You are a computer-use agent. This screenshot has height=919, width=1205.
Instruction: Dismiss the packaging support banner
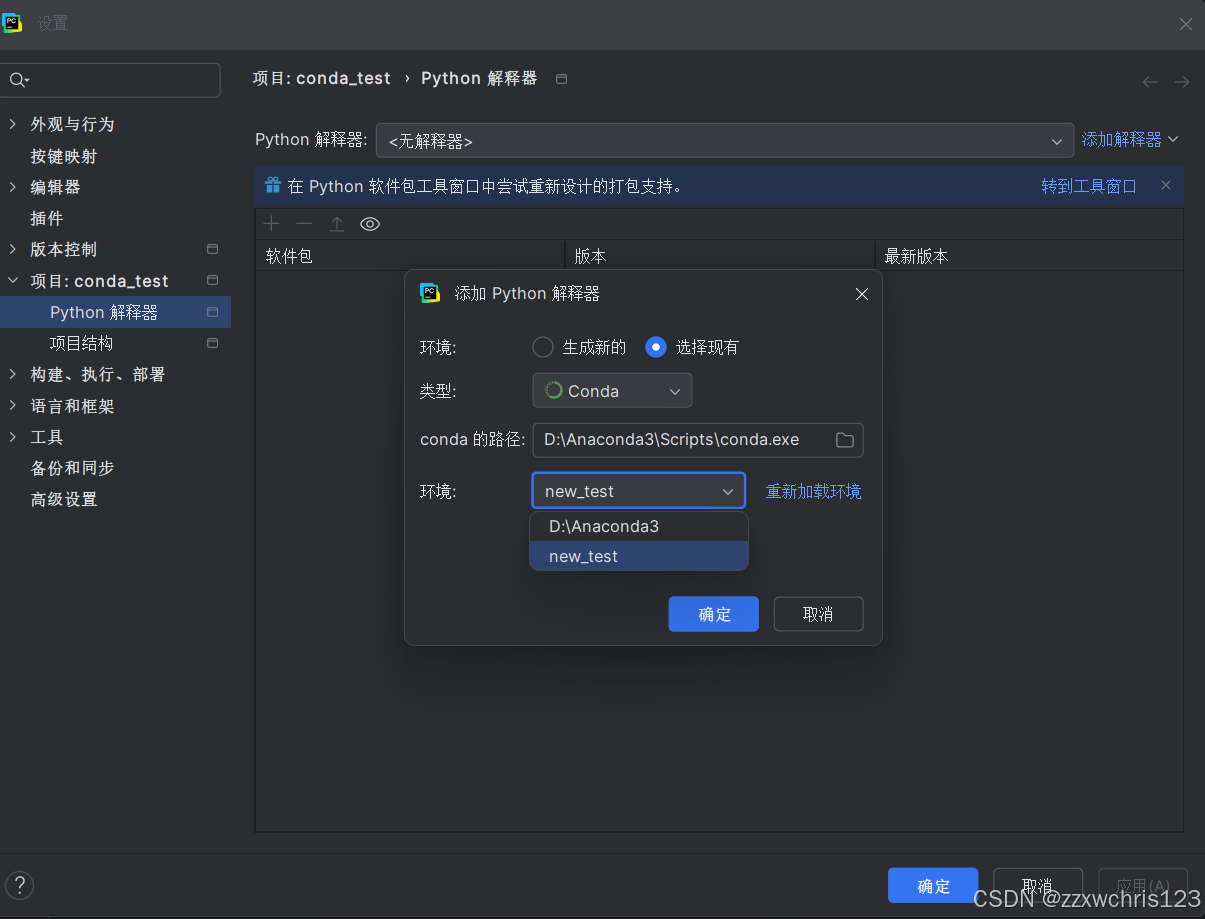[x=1165, y=185]
